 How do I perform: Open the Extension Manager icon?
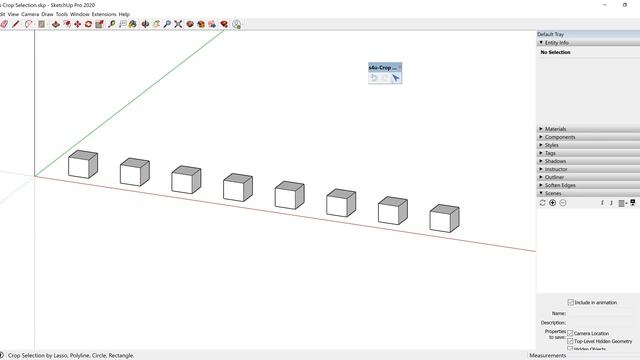(224, 24)
